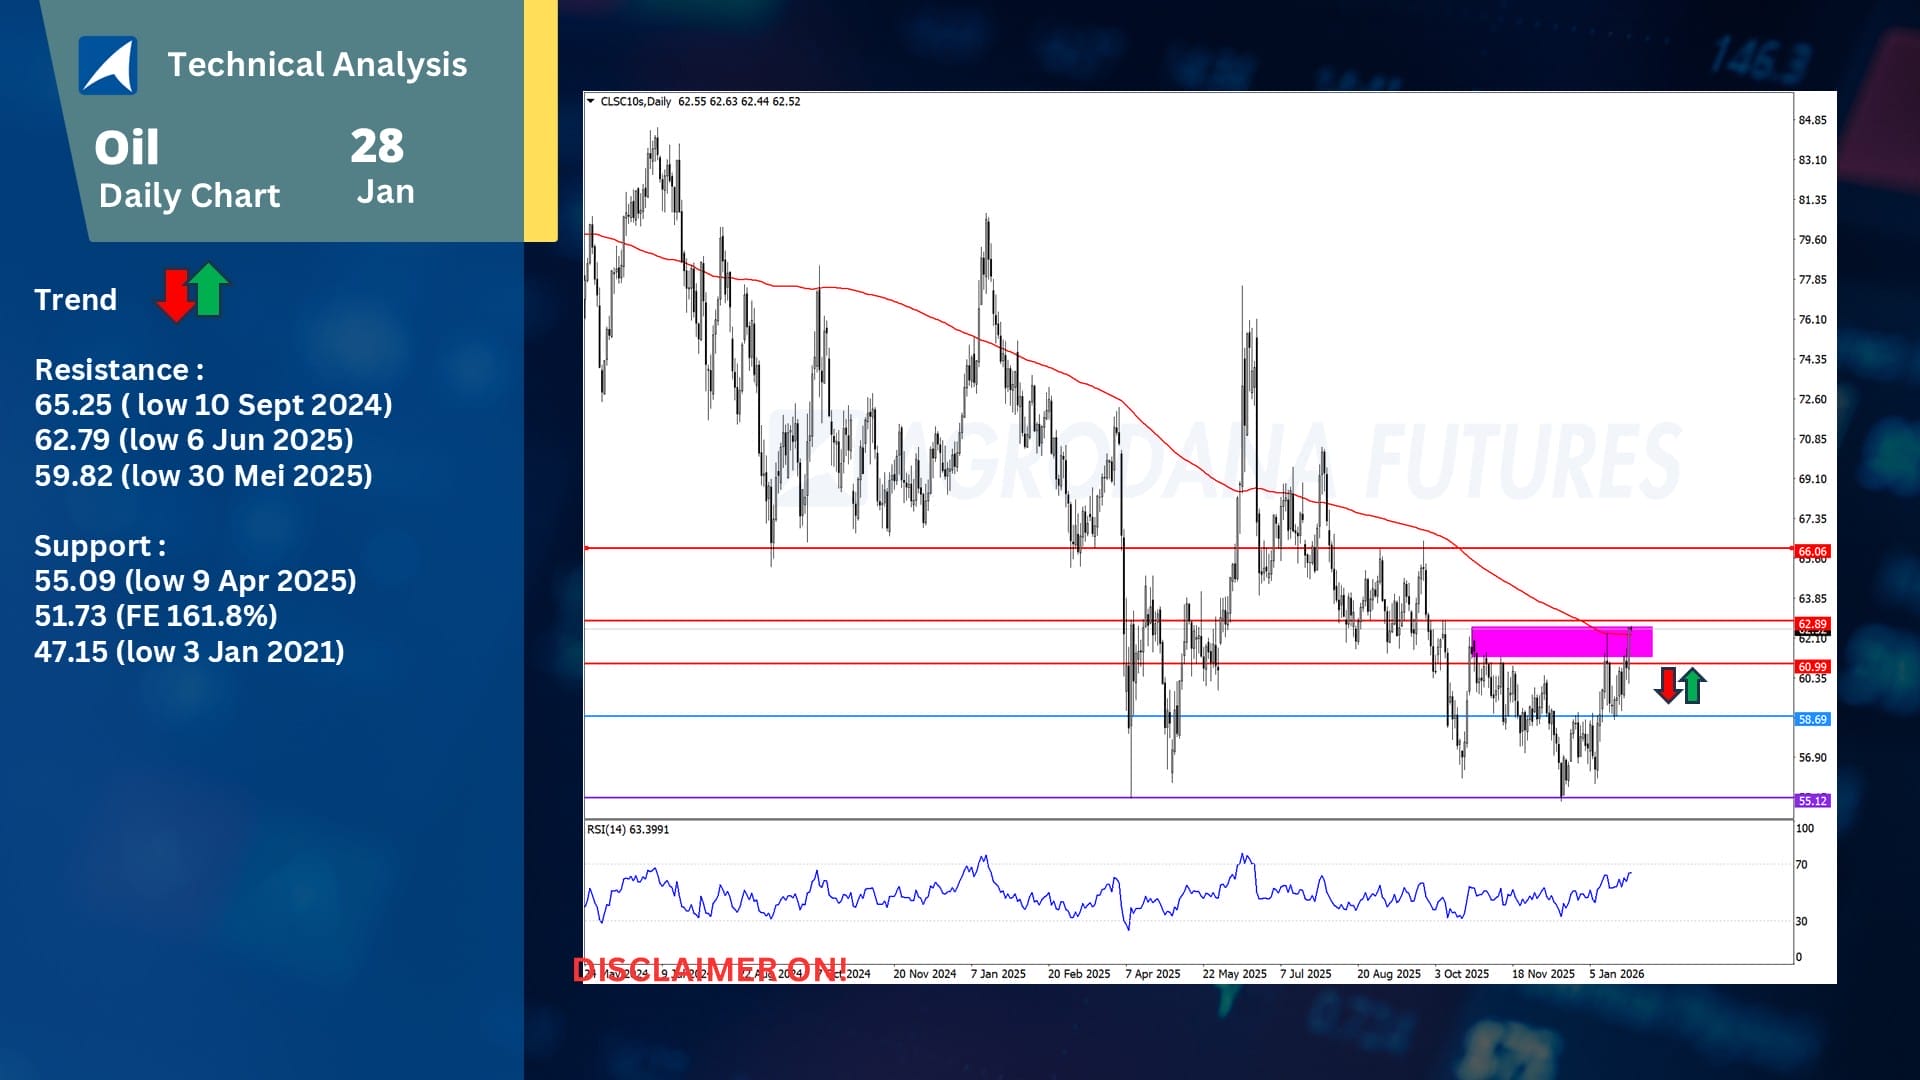Click the 7 Apr 2025 date marker
The width and height of the screenshot is (1920, 1080).
coord(1152,973)
